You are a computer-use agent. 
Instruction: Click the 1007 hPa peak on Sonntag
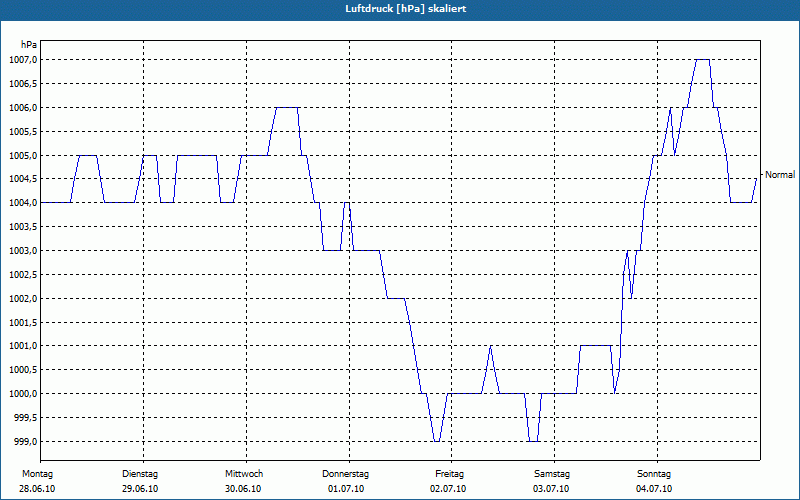703,60
